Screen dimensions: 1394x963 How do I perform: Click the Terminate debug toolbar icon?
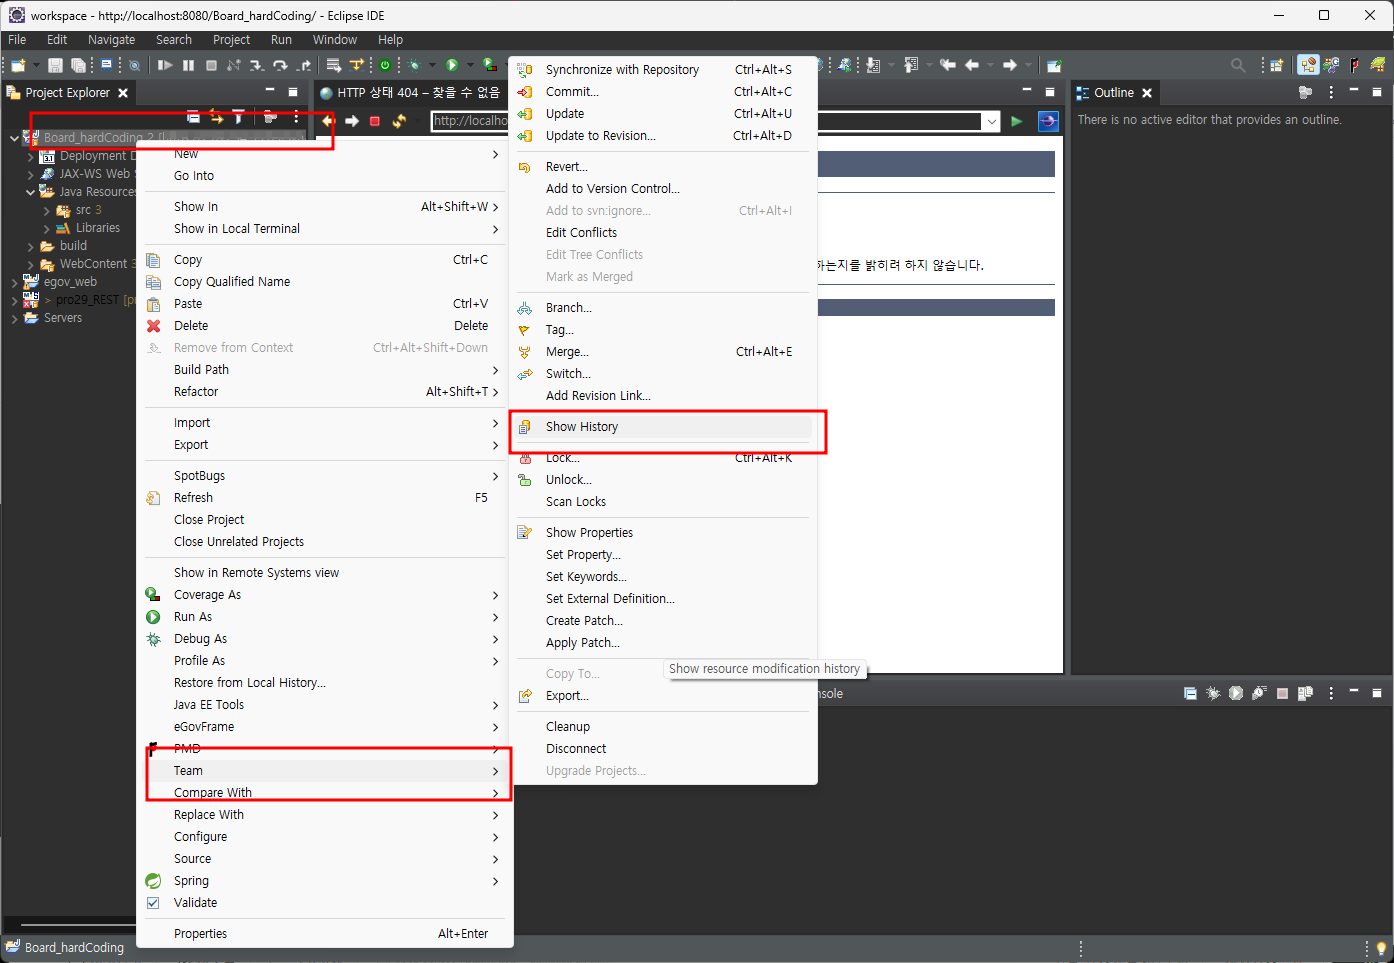tap(211, 65)
